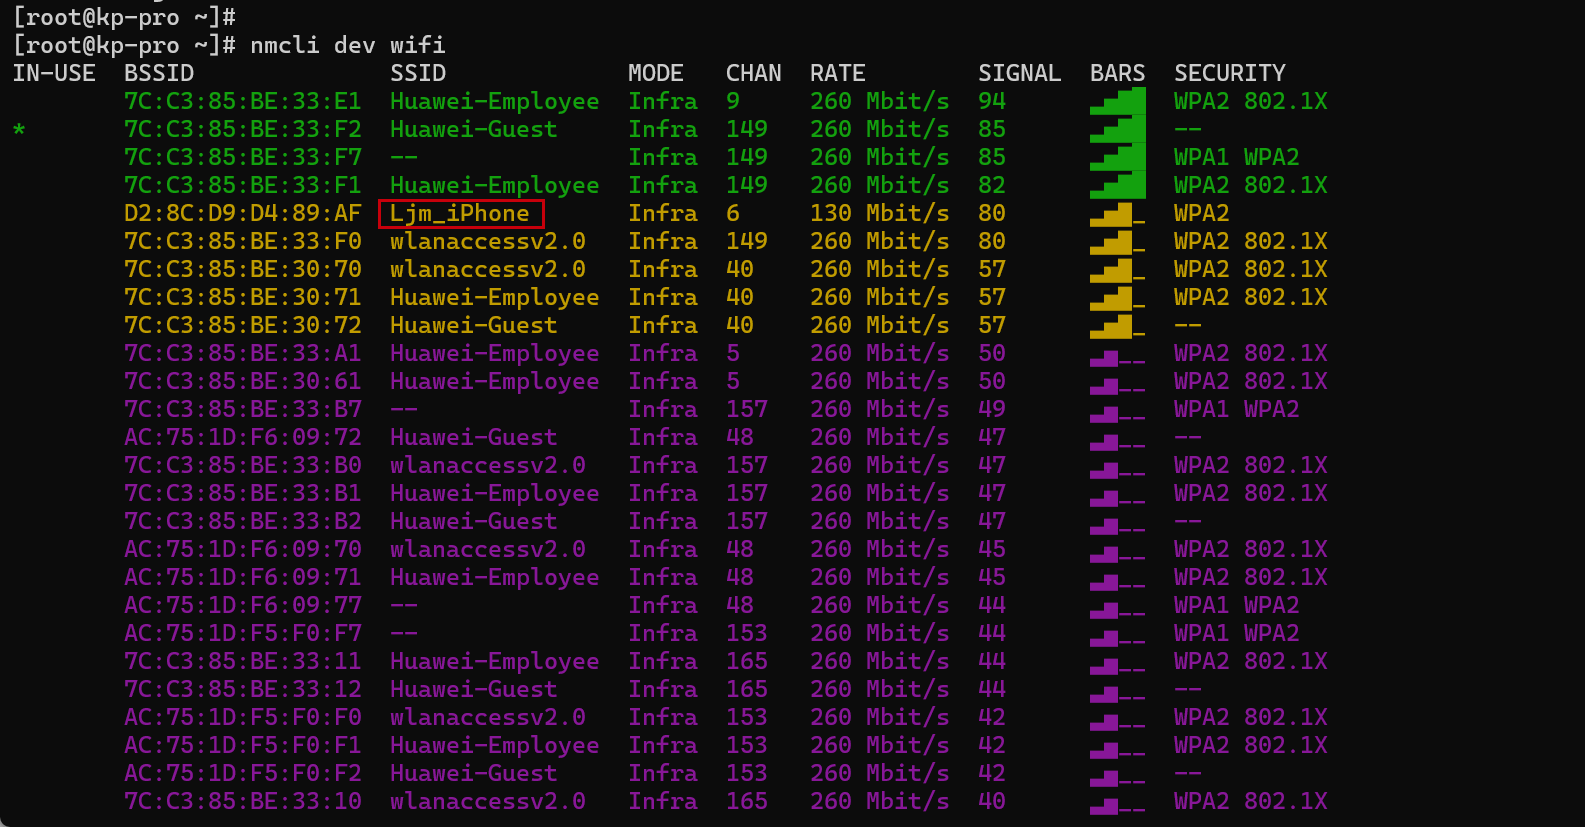Click the SIGNAL column header

tap(1020, 73)
